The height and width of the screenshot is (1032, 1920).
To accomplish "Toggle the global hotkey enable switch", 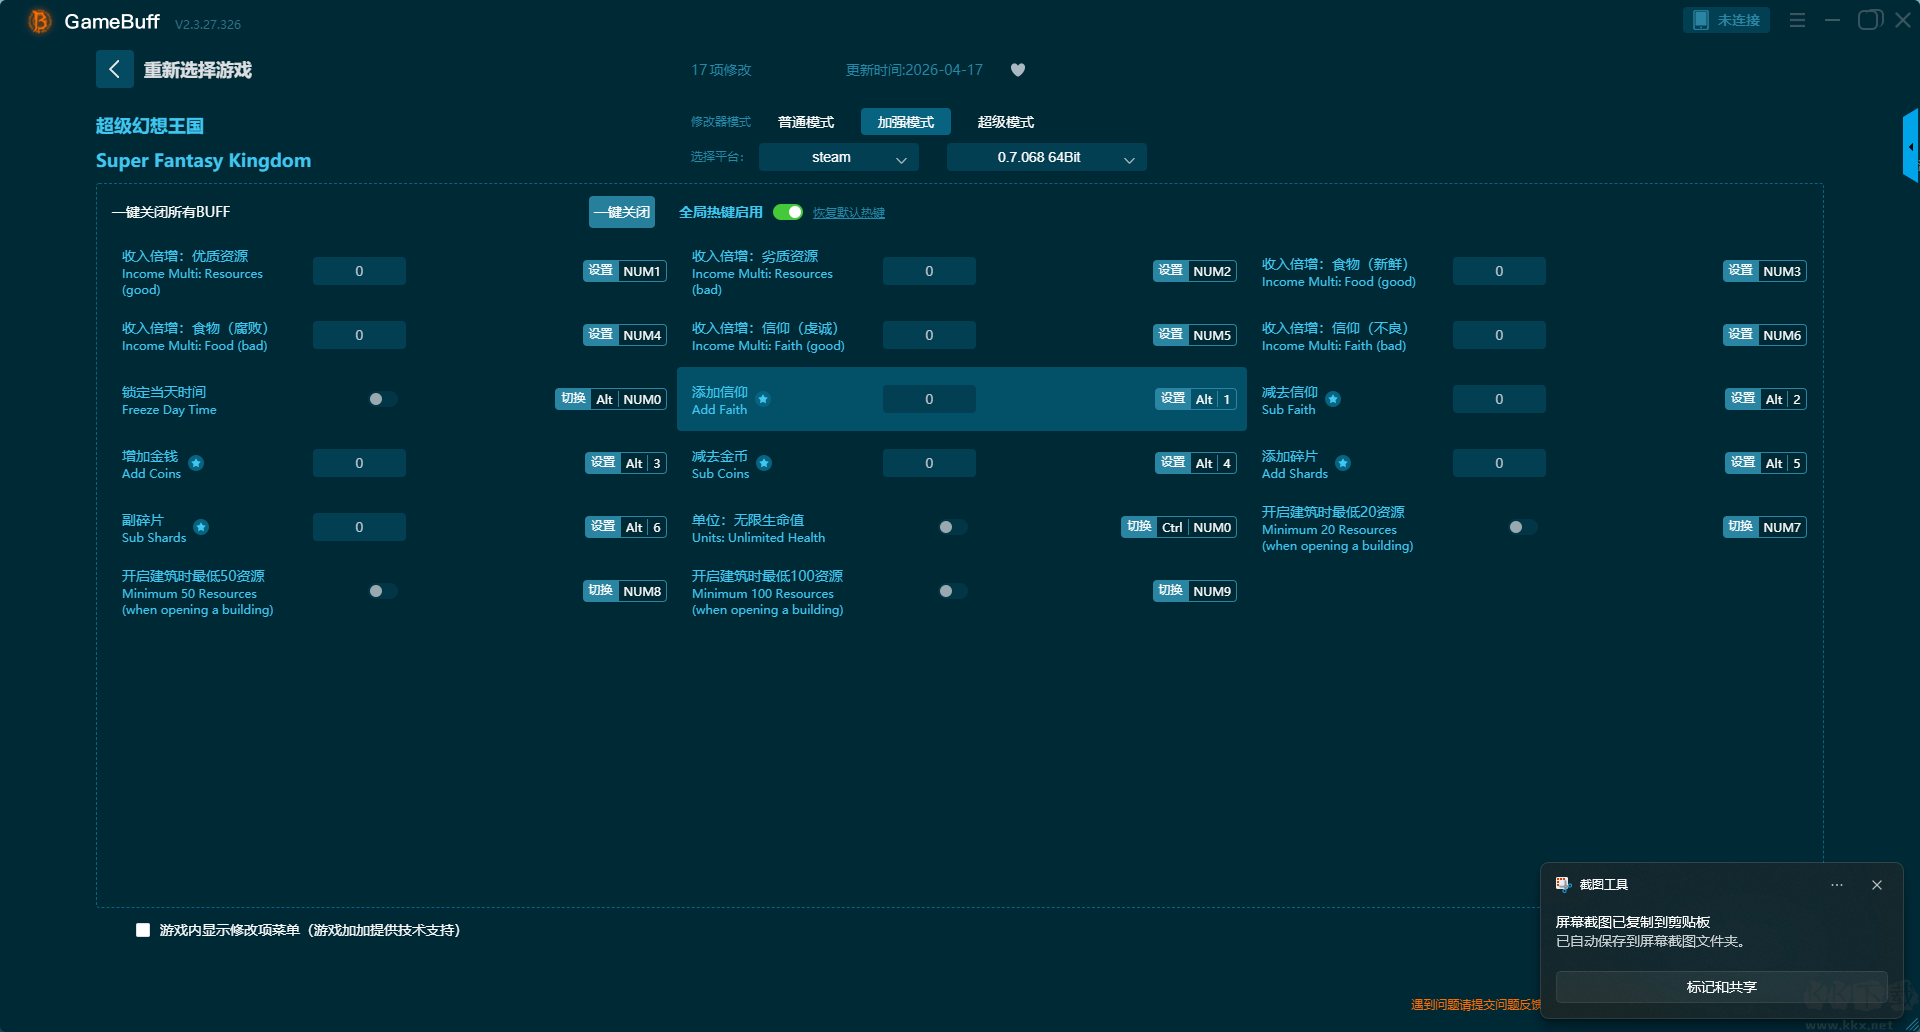I will coord(788,212).
